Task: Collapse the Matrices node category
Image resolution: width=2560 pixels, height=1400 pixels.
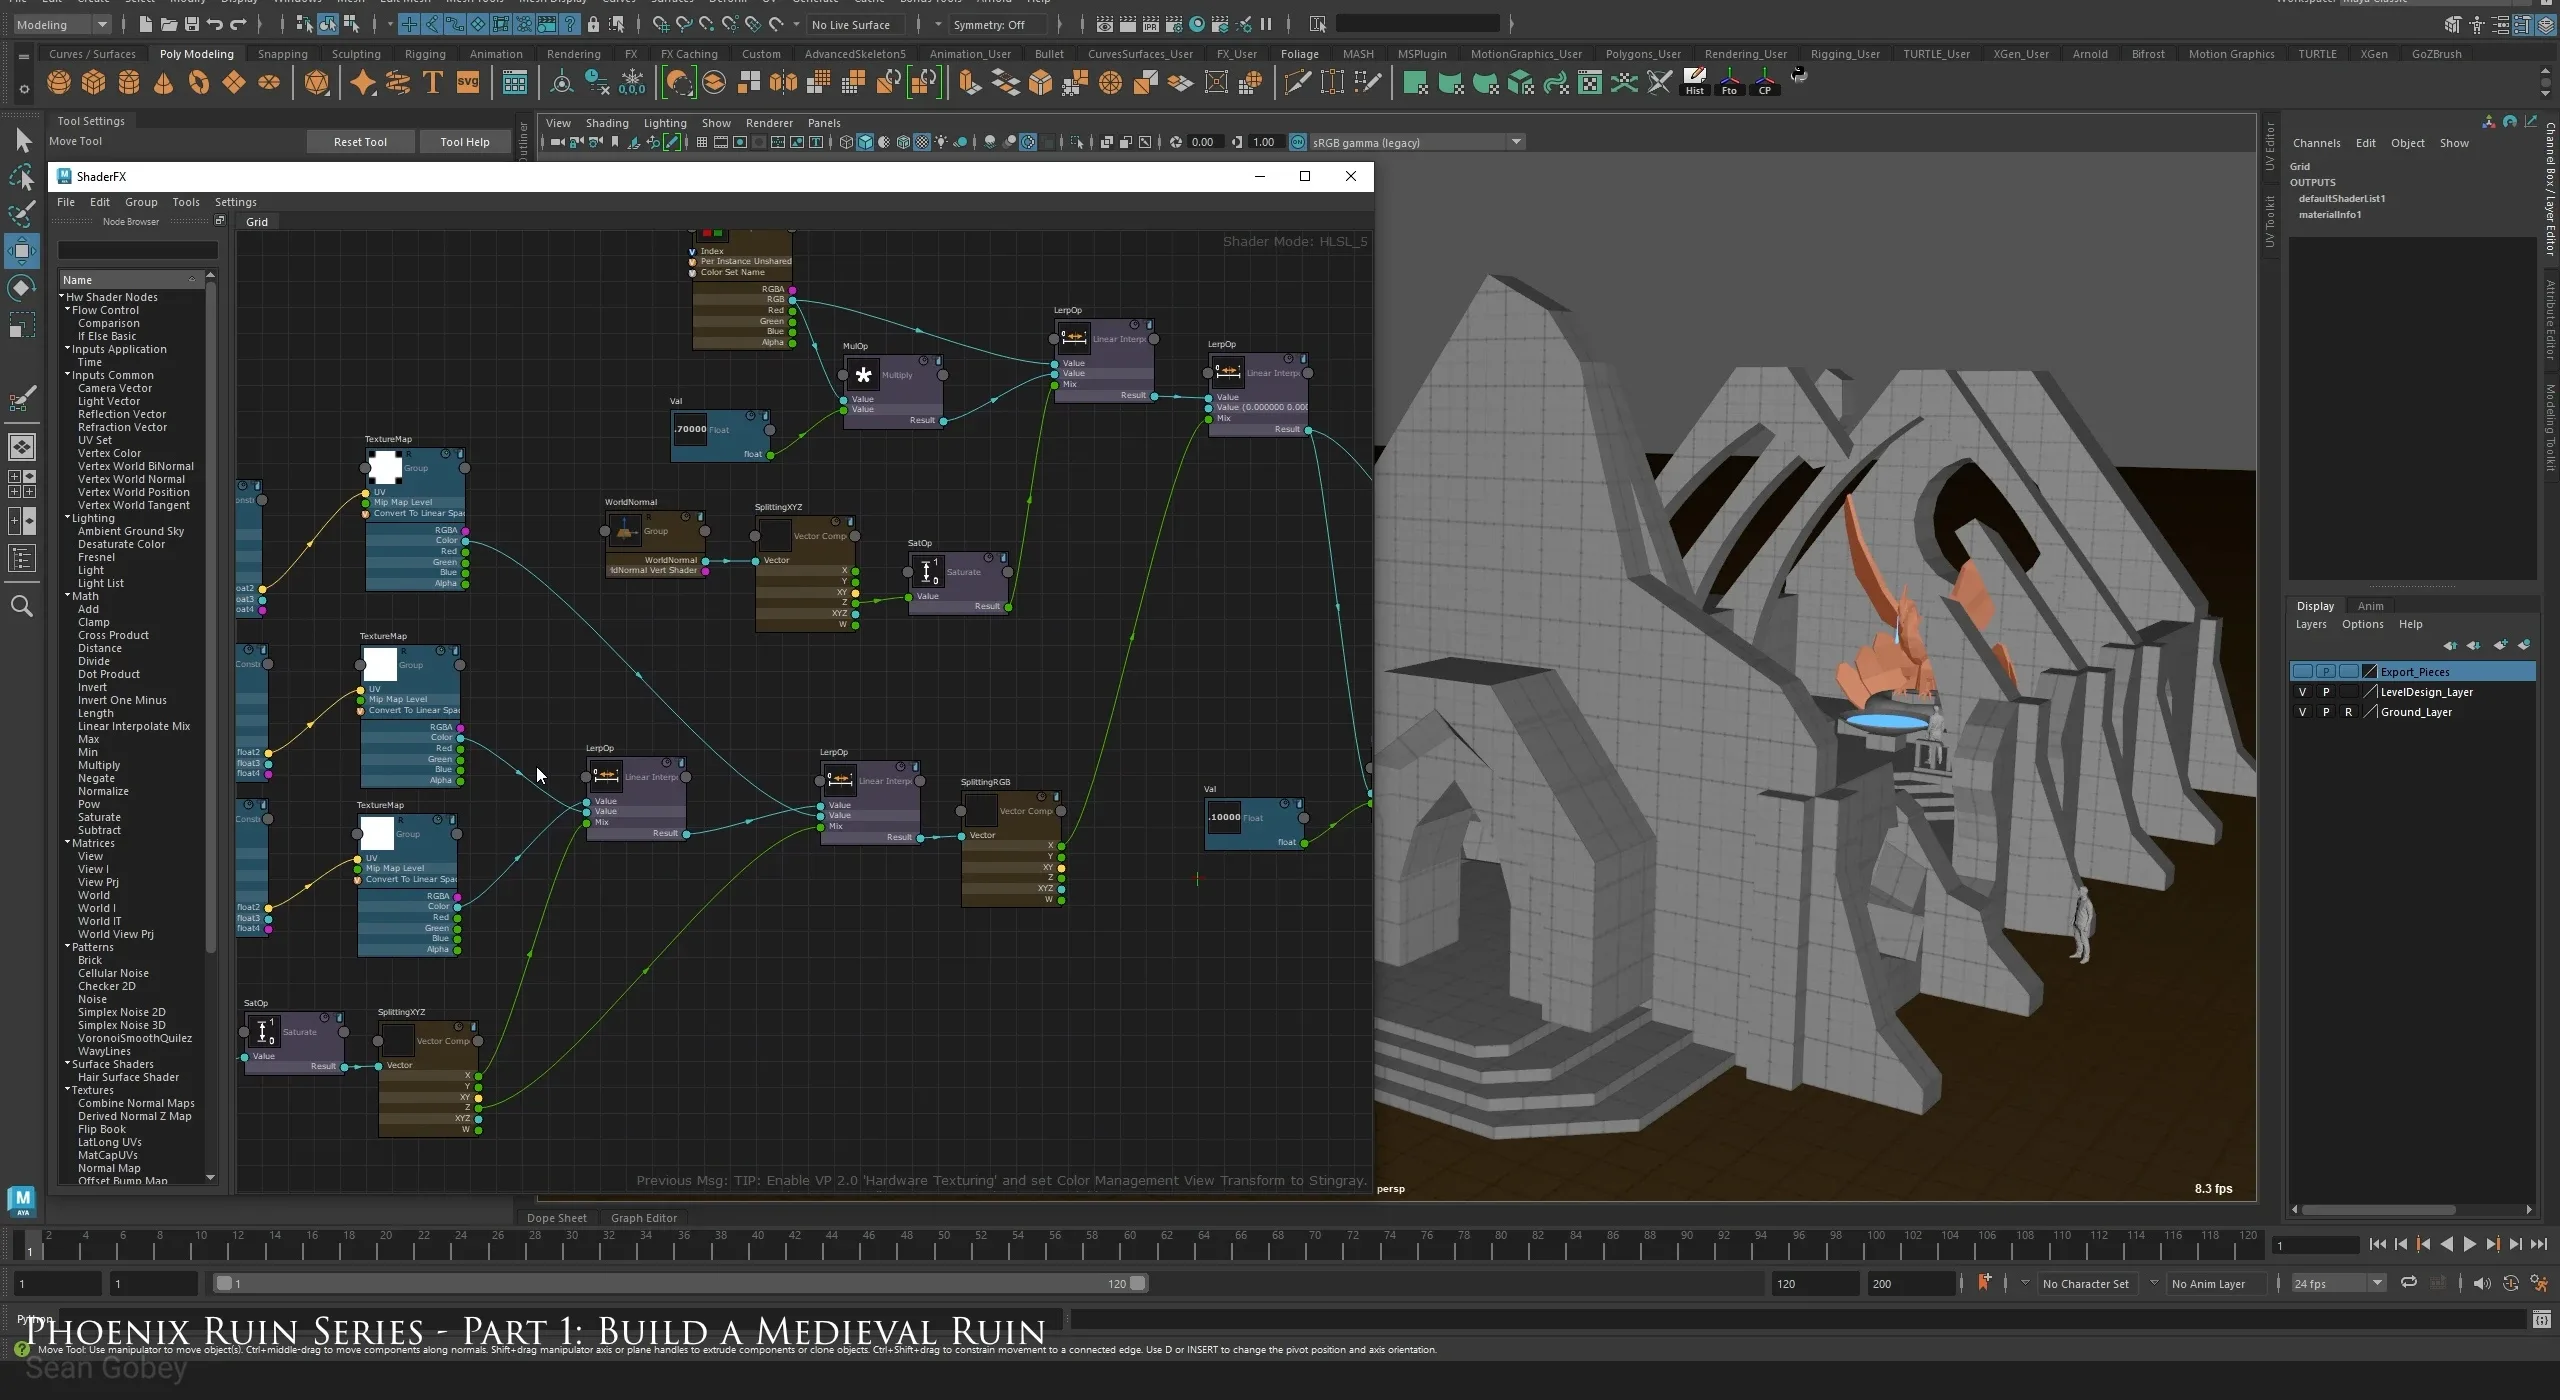Action: (x=68, y=842)
